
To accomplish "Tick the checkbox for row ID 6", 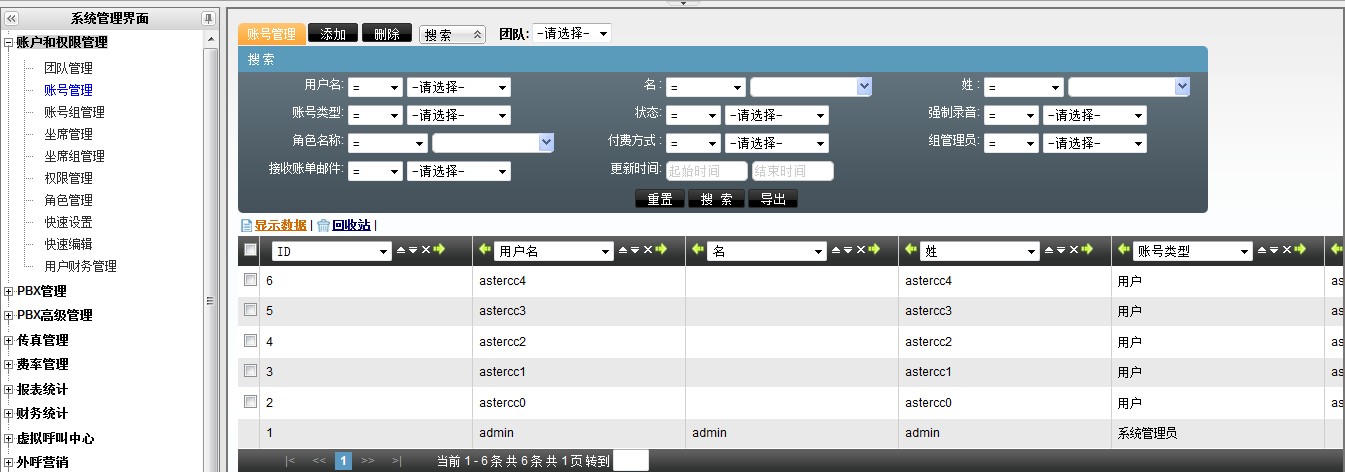I will tap(250, 281).
